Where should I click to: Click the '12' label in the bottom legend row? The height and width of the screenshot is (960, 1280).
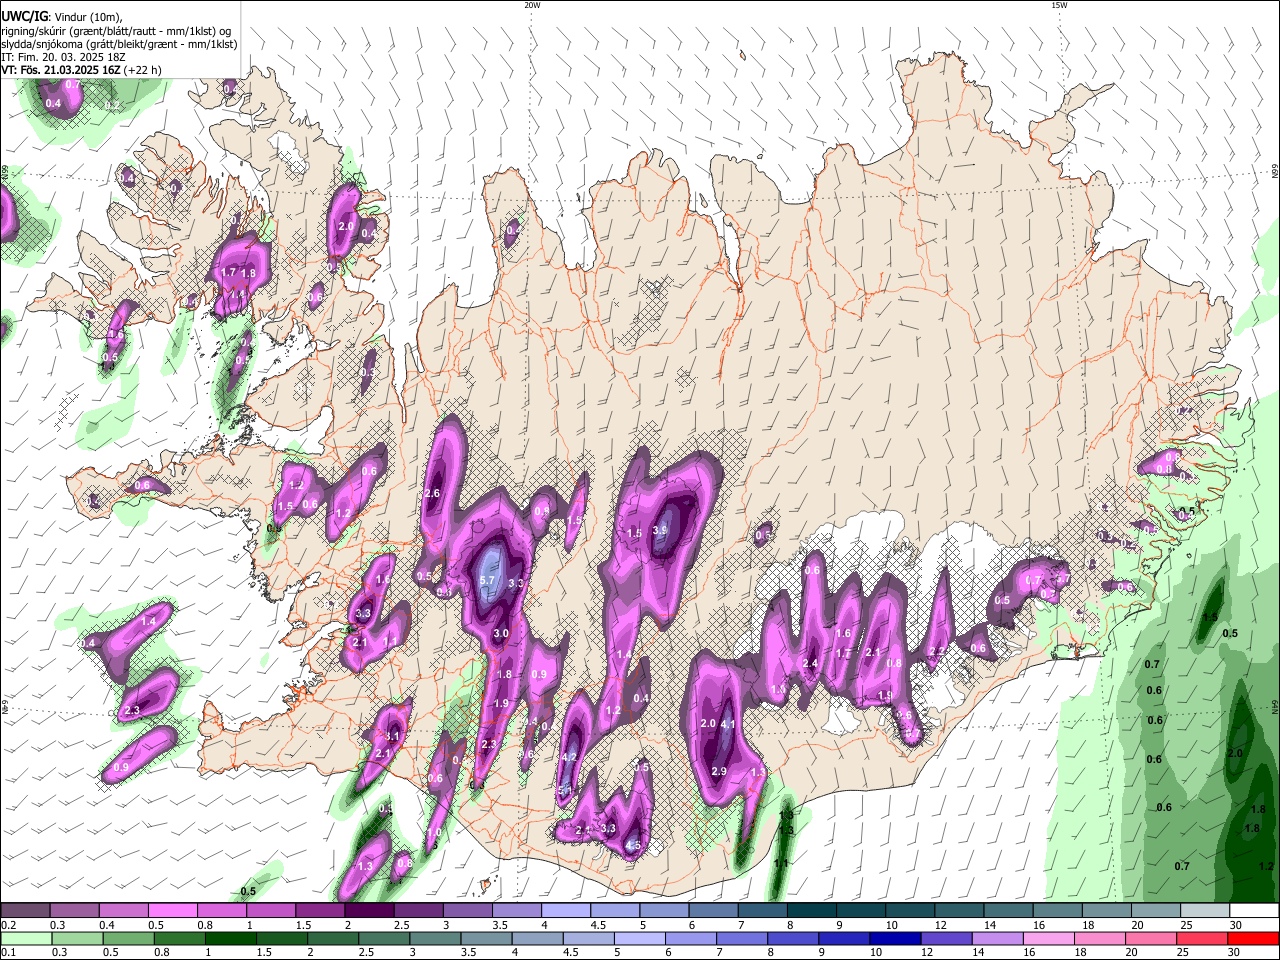coord(926,952)
